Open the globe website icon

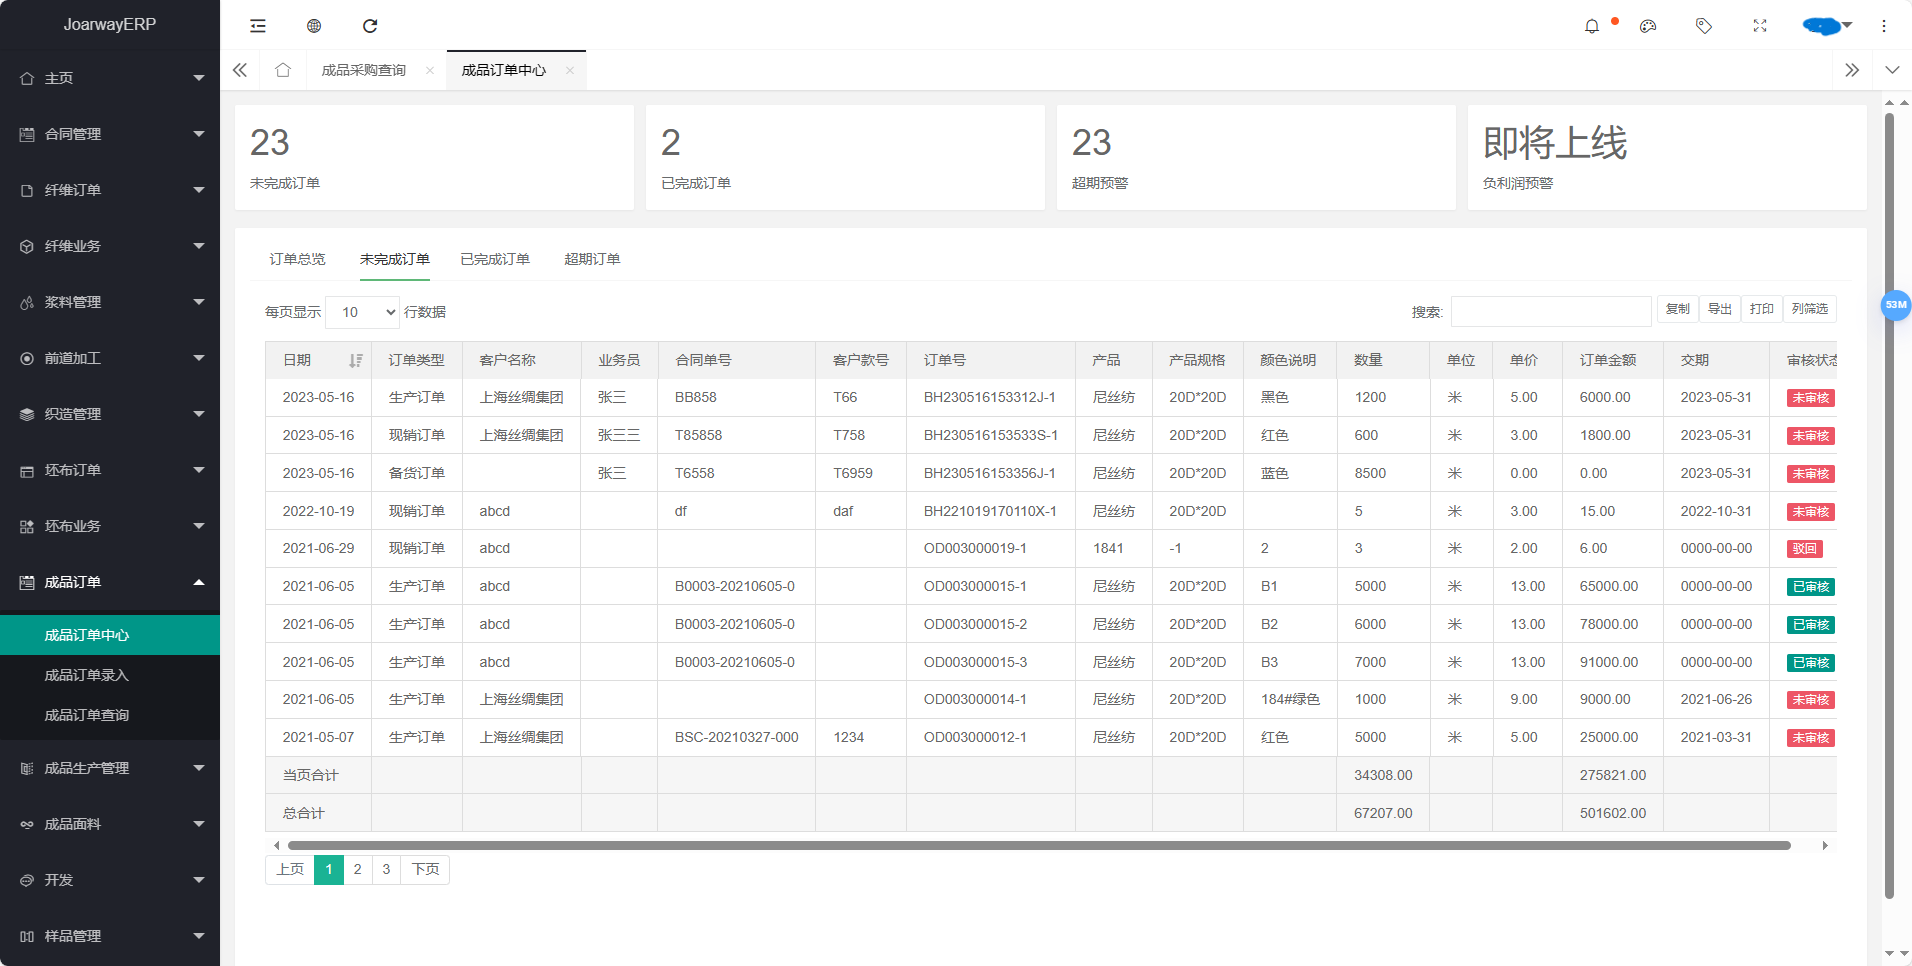tap(314, 26)
